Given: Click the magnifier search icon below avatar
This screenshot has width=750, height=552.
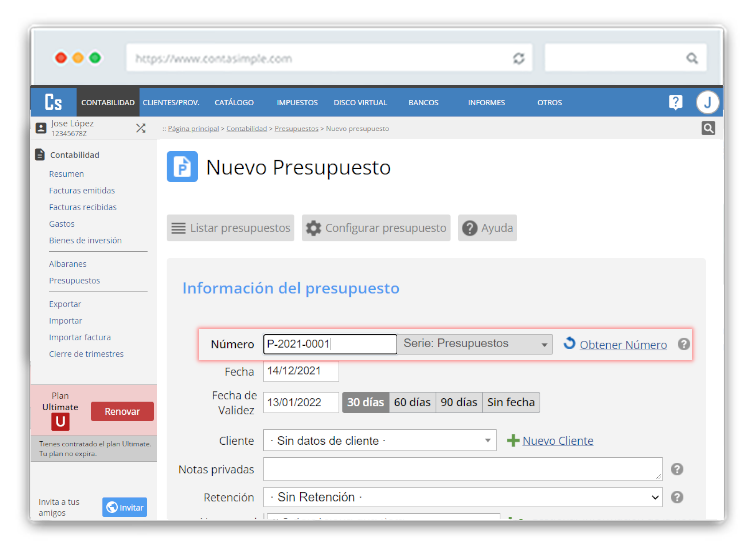Looking at the screenshot, I should tap(708, 128).
